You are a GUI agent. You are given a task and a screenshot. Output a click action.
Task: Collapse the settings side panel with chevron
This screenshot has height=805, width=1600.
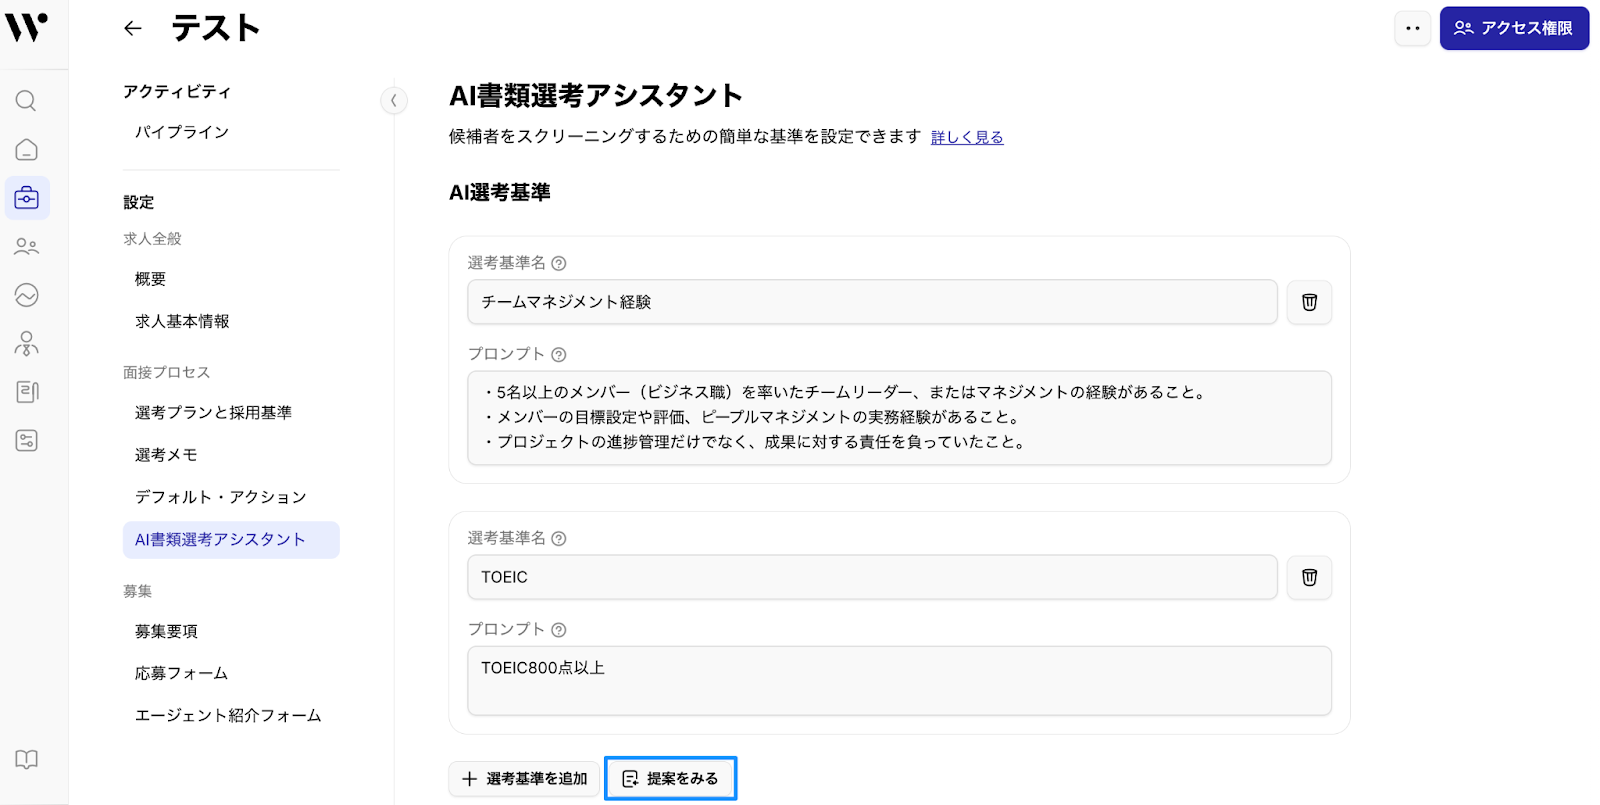point(394,100)
